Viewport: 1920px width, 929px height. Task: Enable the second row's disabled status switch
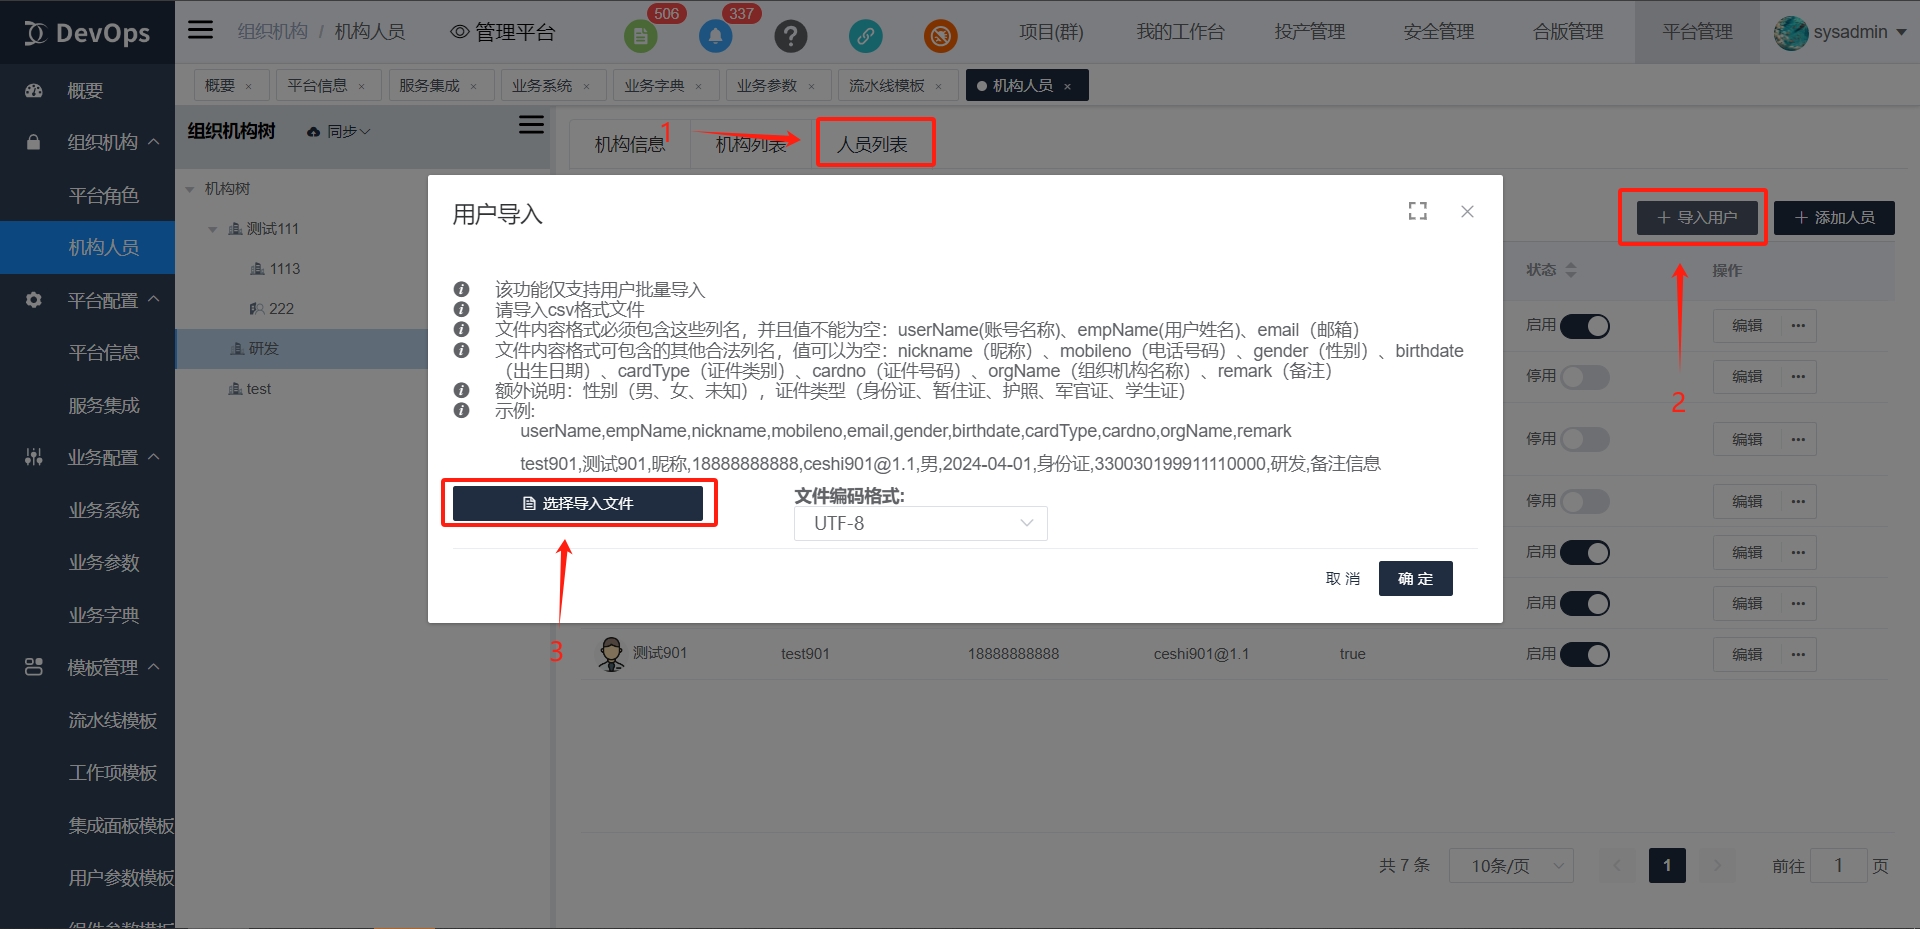(x=1584, y=377)
